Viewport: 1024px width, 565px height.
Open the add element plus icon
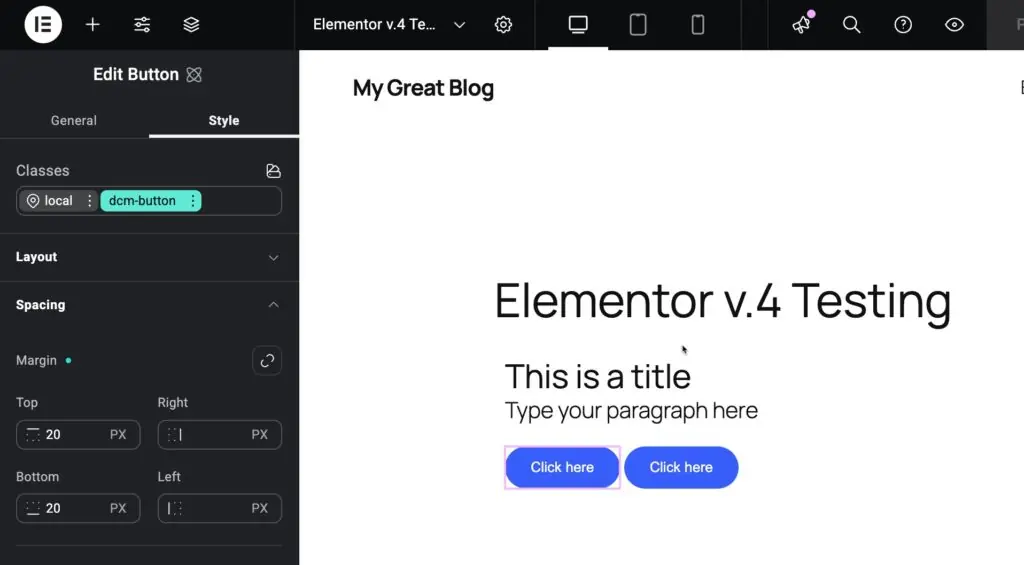(93, 25)
